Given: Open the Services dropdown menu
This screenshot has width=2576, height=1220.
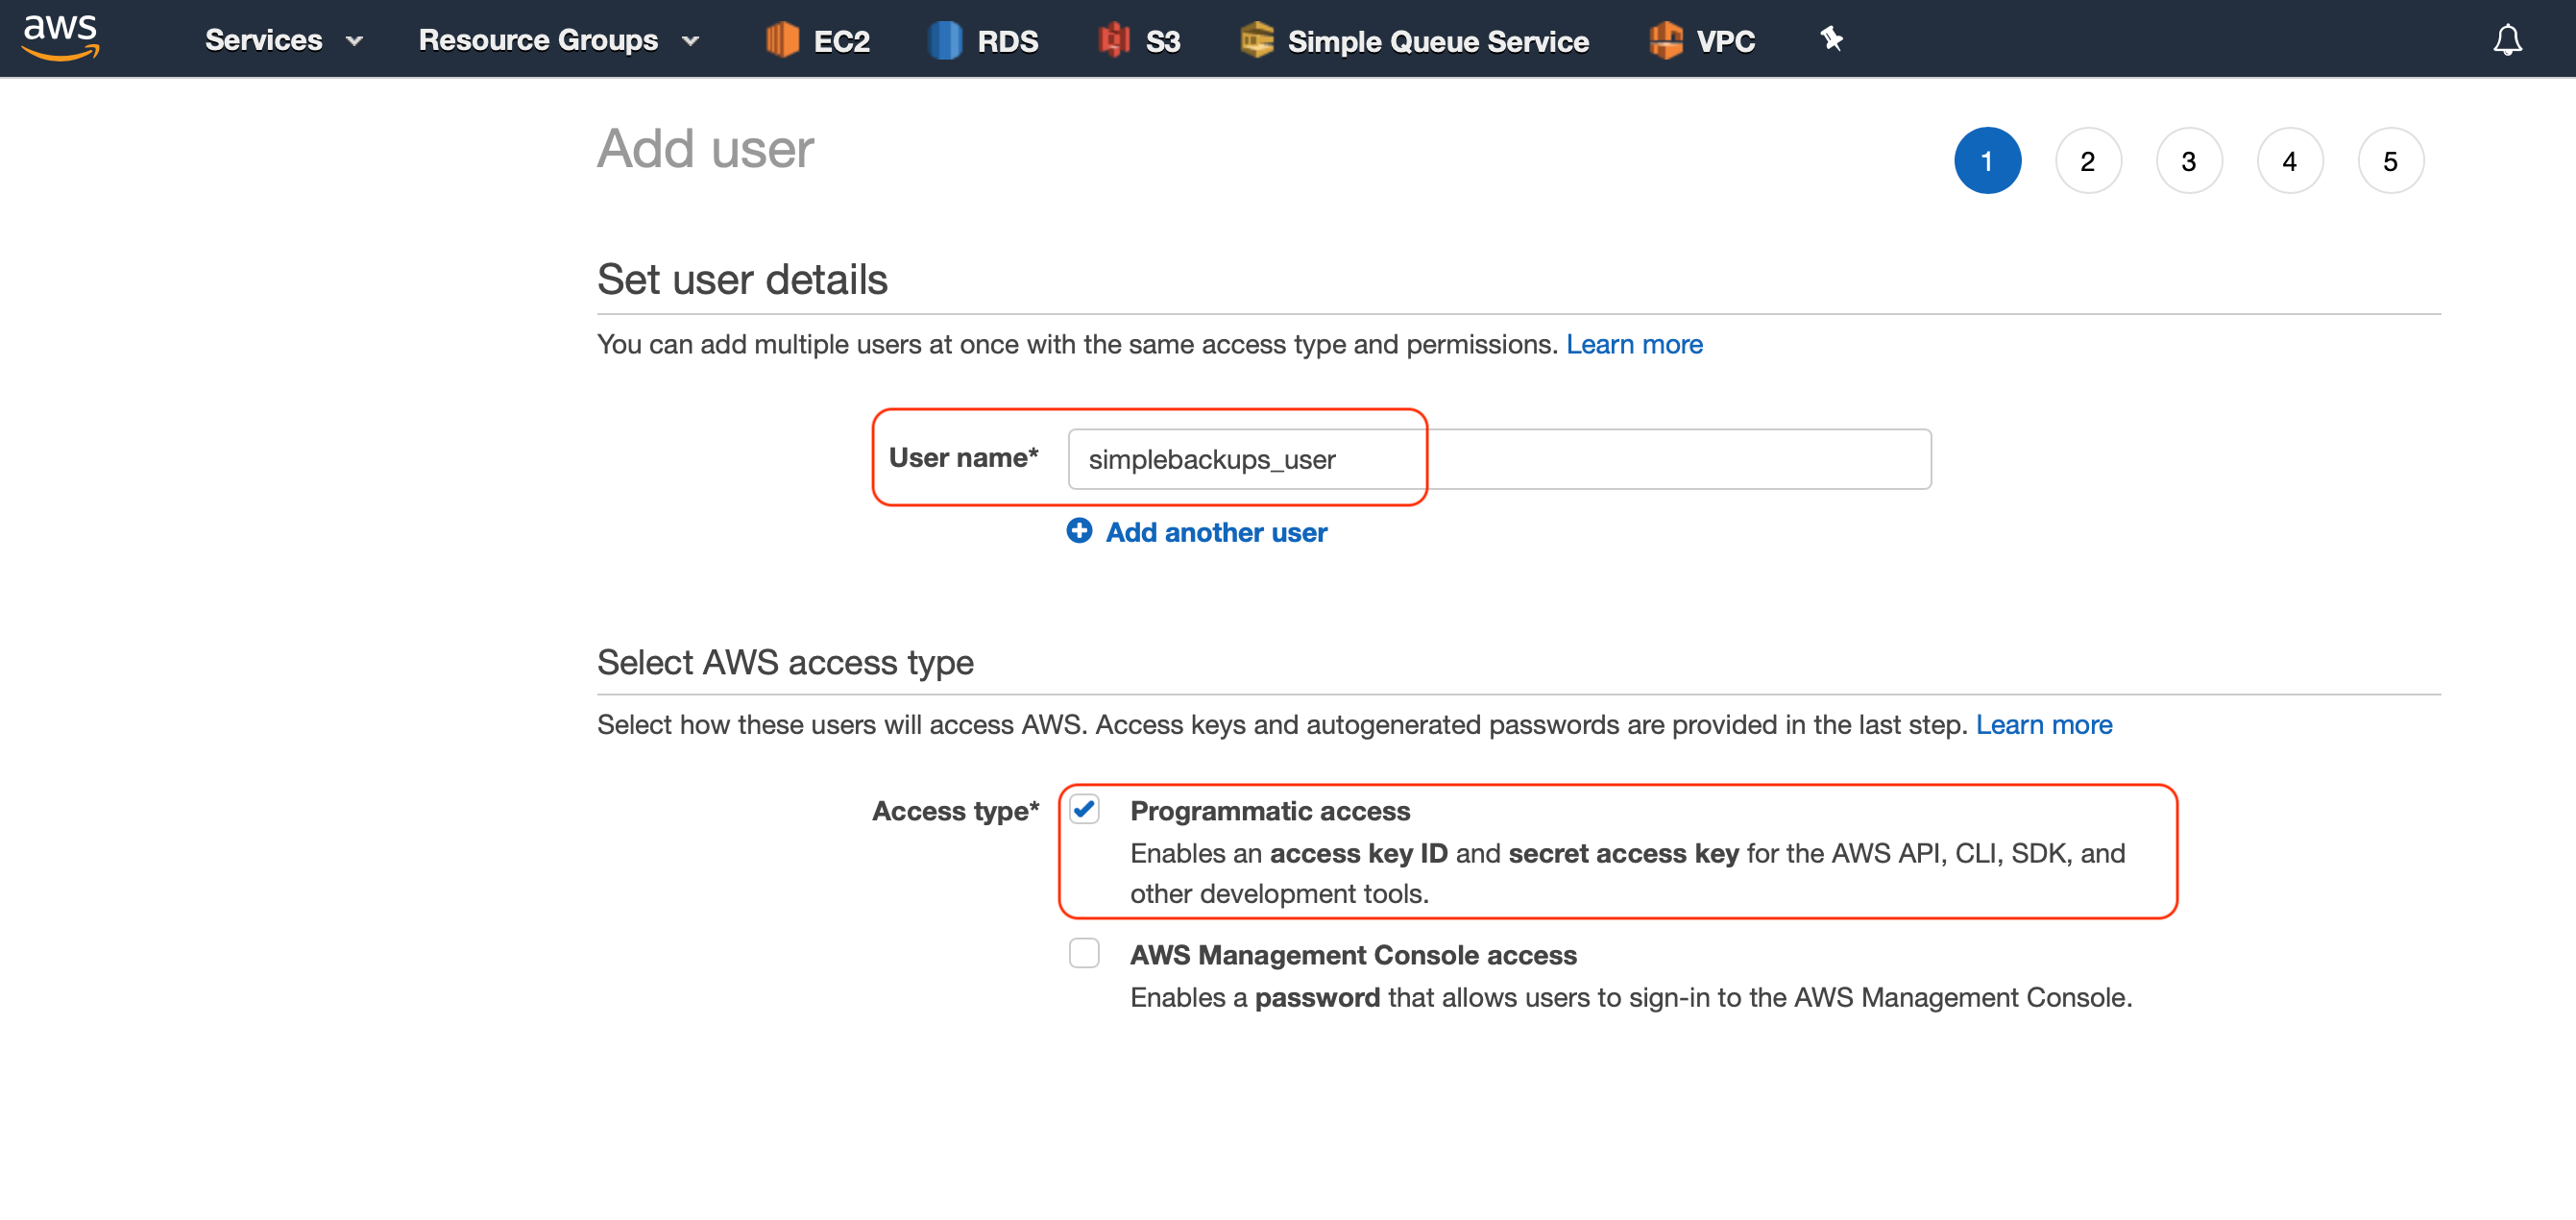Looking at the screenshot, I should coord(263,40).
